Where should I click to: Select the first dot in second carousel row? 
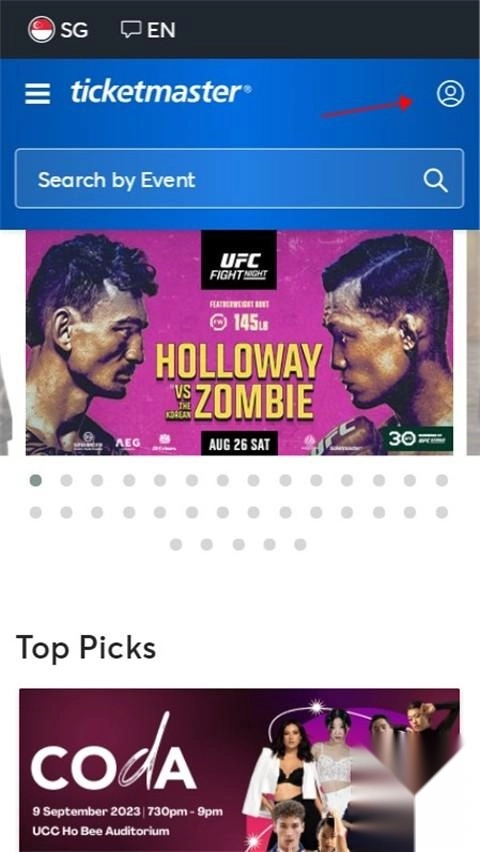[x=35, y=512]
